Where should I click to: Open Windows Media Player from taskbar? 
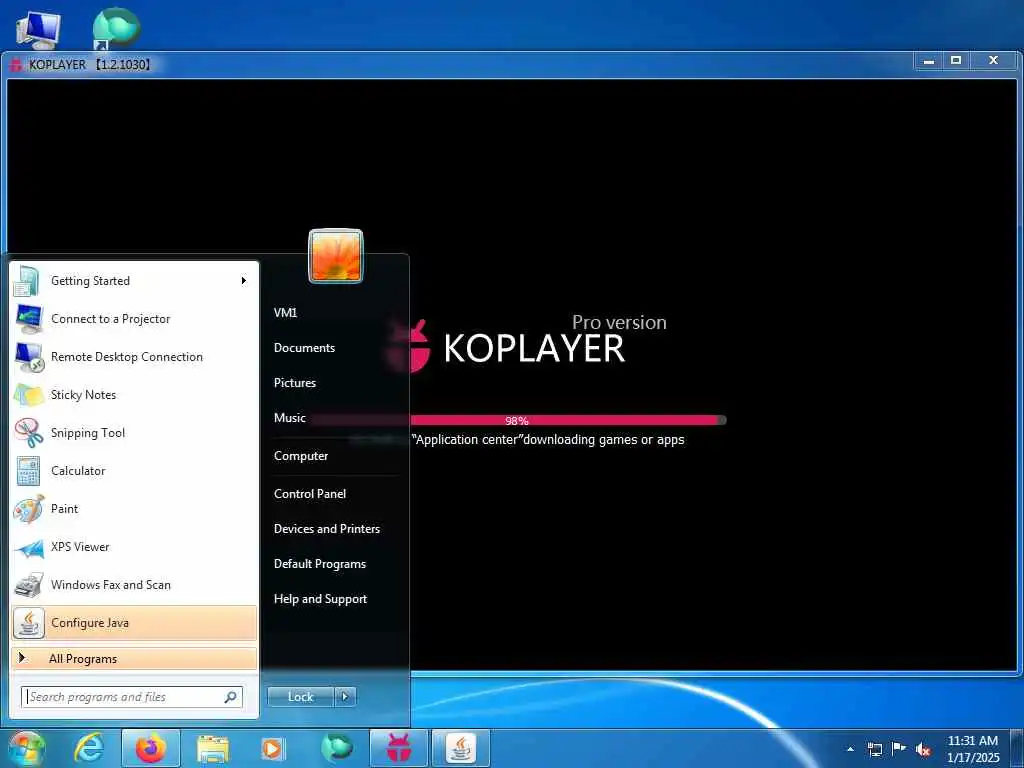[x=272, y=748]
